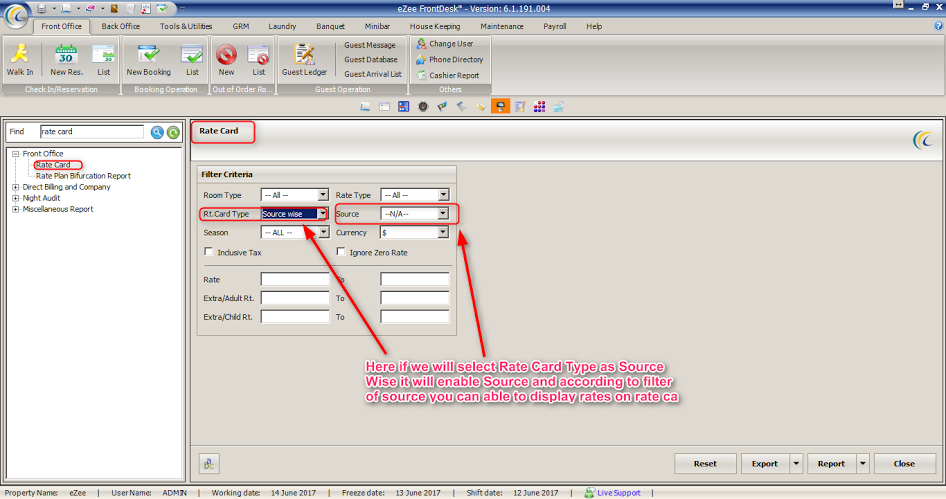Screen dimensions: 946x499
Task: Open the Export button dropdown arrow
Action: click(x=796, y=463)
